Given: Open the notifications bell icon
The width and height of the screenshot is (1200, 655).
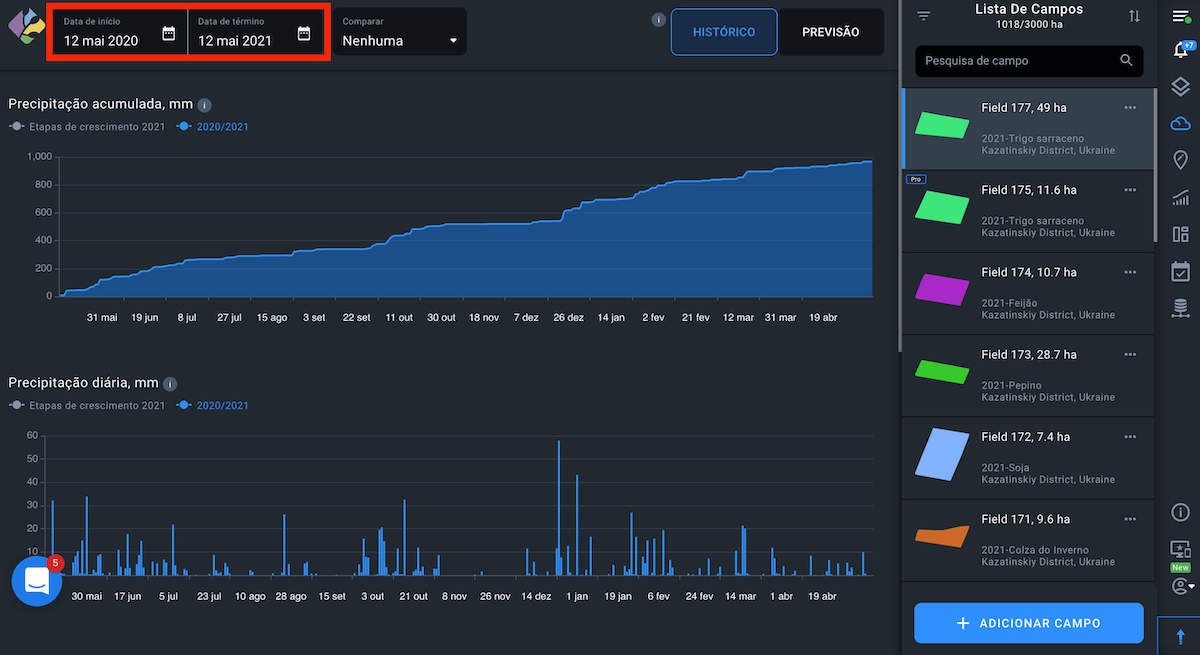Looking at the screenshot, I should tap(1180, 50).
